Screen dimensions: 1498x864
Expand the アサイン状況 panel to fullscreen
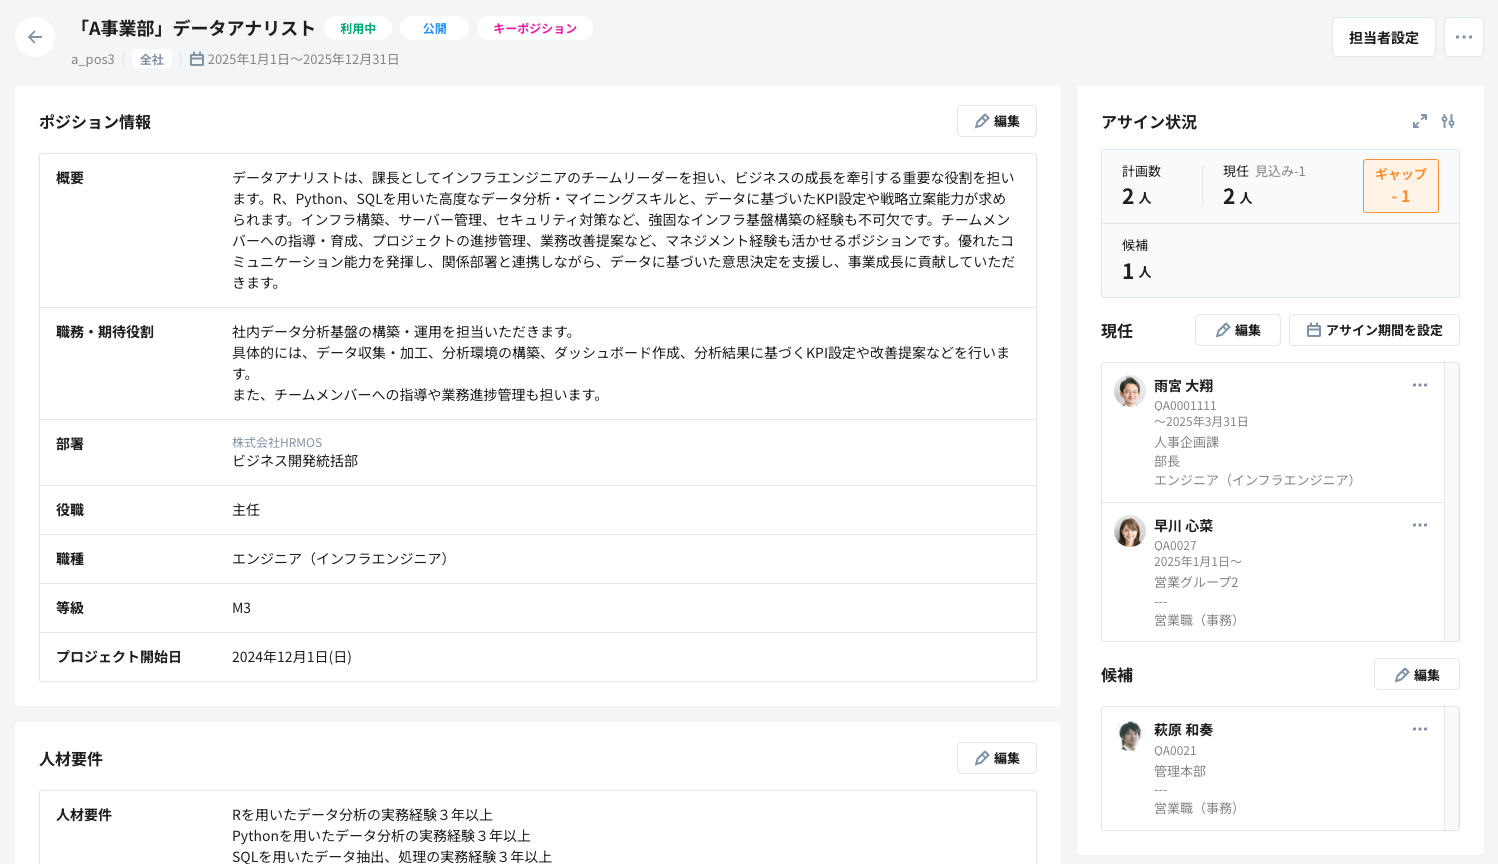(x=1420, y=121)
